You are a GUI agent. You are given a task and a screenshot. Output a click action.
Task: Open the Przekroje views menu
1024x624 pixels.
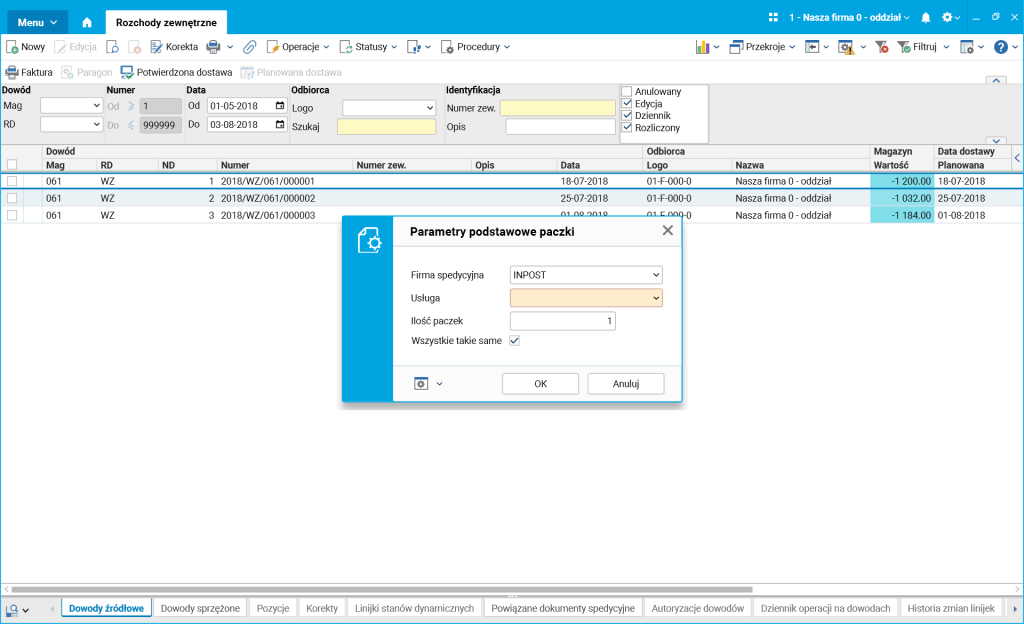(x=762, y=47)
